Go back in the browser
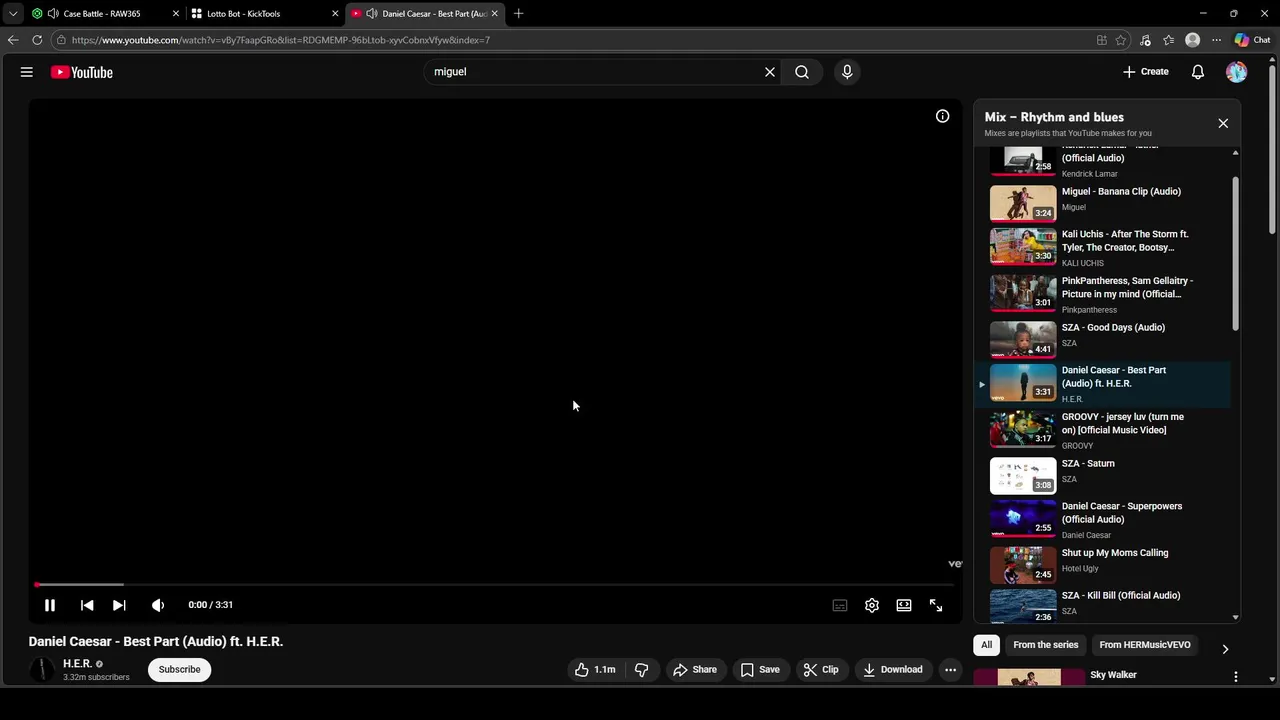Viewport: 1280px width, 720px height. click(13, 40)
